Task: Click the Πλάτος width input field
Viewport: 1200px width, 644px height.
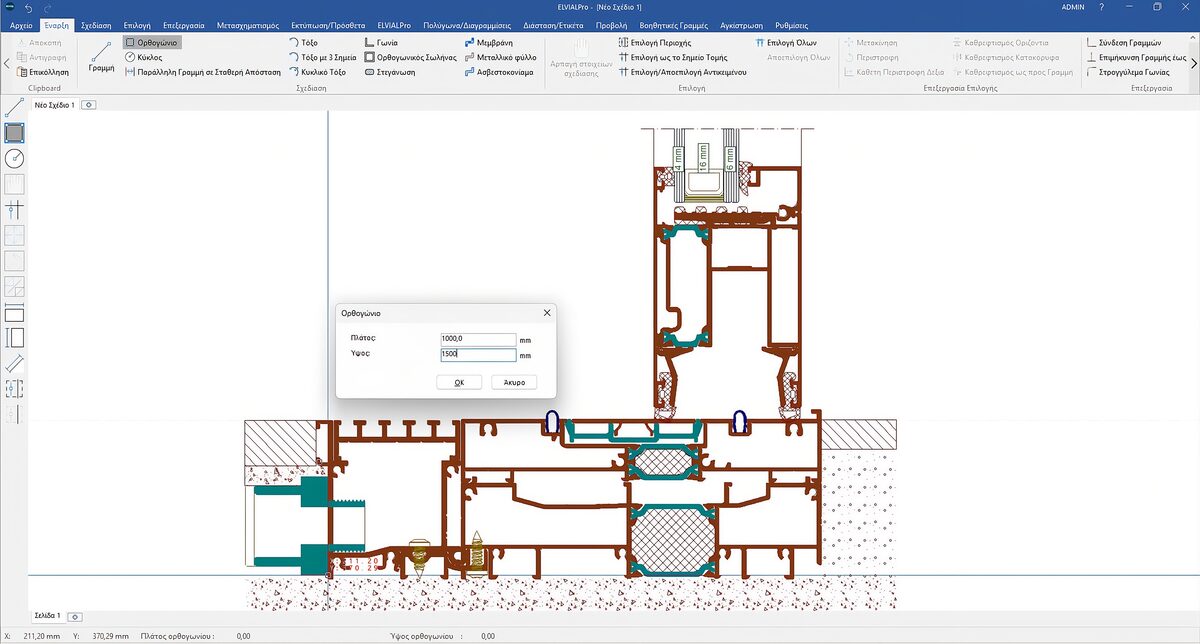Action: (477, 339)
